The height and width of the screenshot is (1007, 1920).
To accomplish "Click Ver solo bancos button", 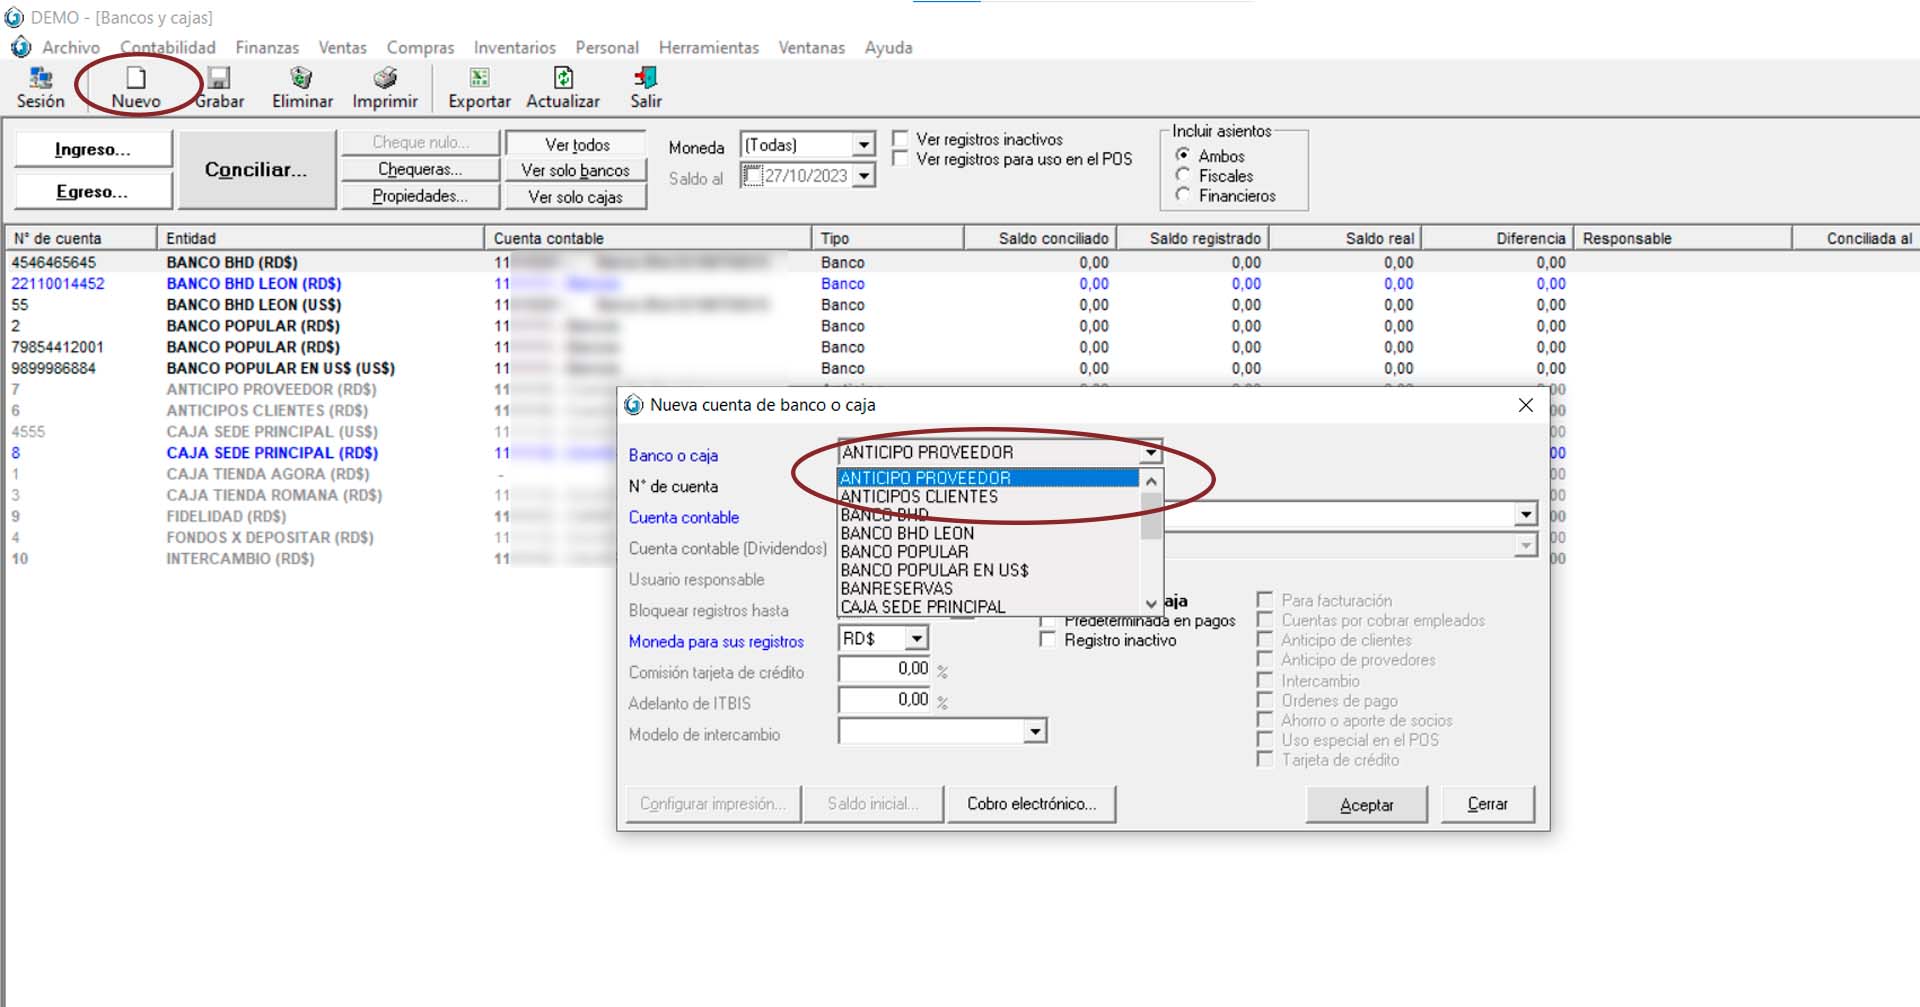I will (x=575, y=170).
